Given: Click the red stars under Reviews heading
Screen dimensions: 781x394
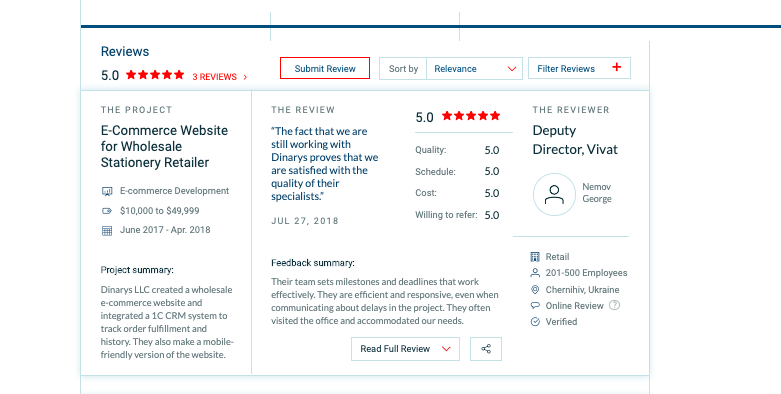Looking at the screenshot, I should click(155, 75).
